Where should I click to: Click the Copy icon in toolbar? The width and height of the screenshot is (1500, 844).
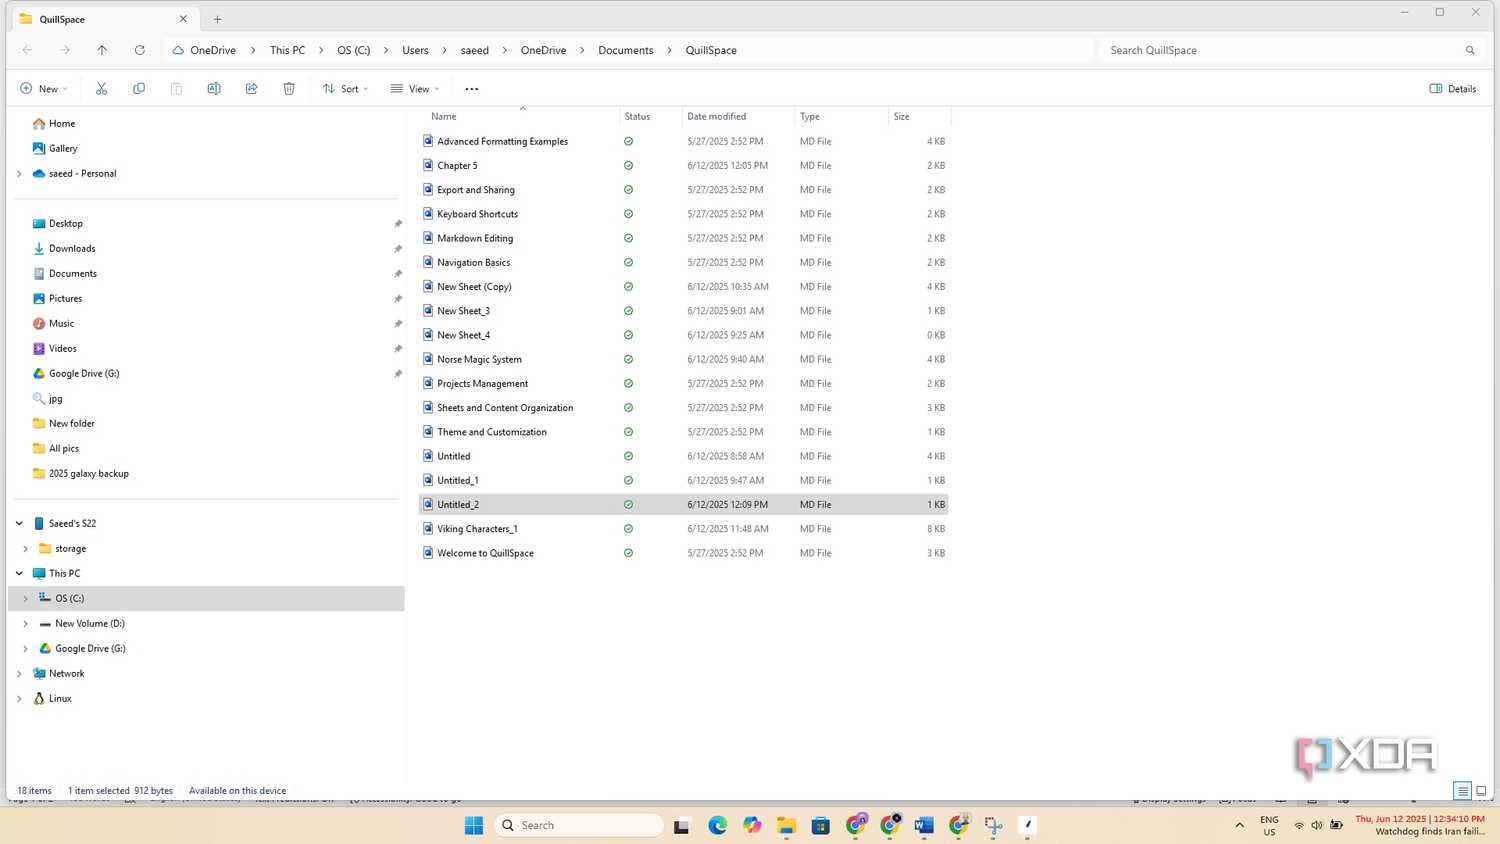click(x=139, y=89)
